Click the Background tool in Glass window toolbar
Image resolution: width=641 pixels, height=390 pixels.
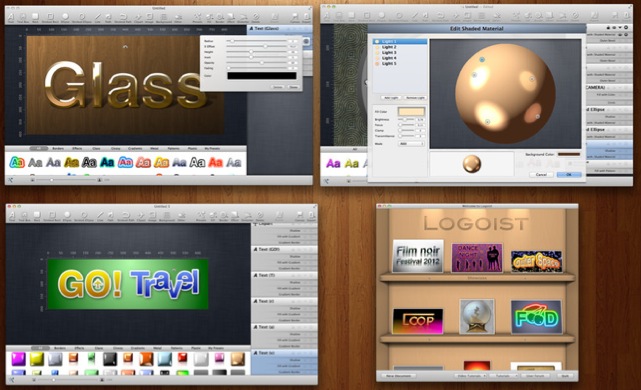click(164, 18)
